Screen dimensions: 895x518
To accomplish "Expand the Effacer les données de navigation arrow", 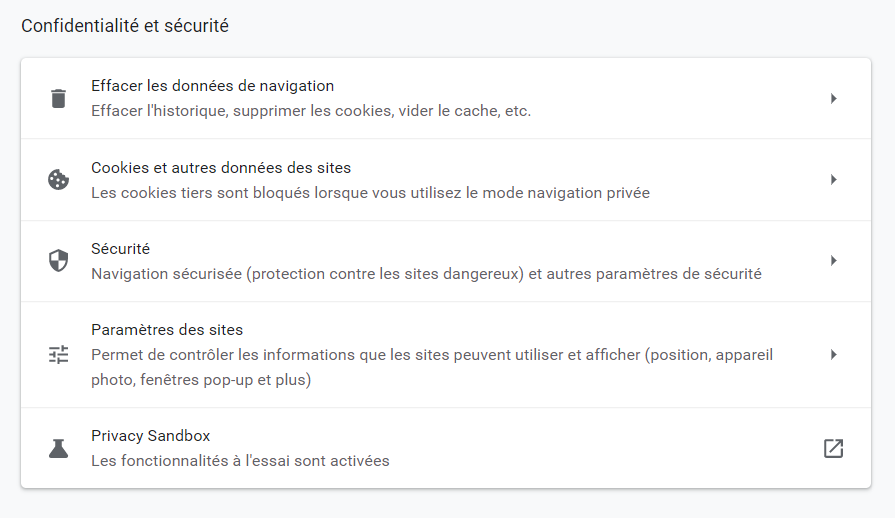I will [833, 98].
